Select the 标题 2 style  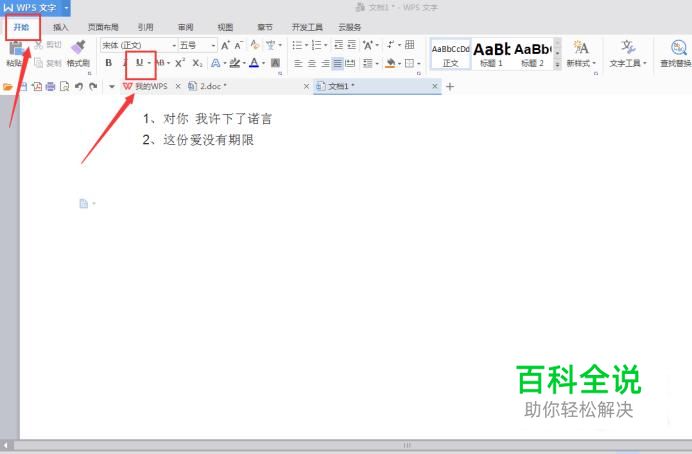click(533, 55)
